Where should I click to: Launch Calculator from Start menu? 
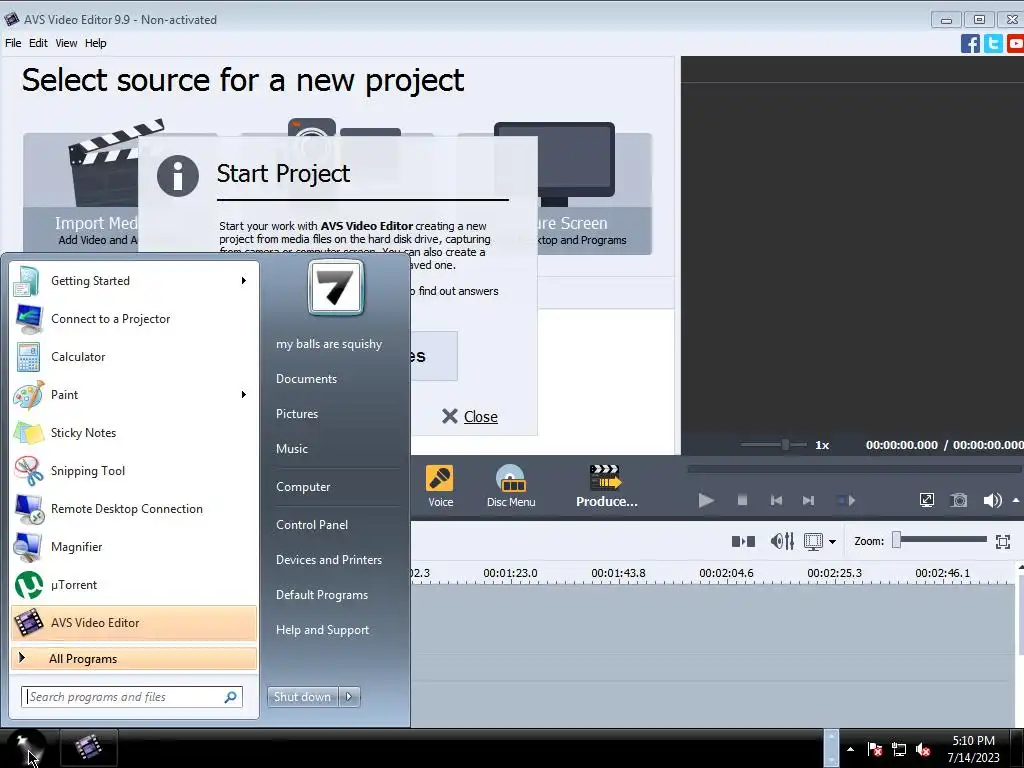[135, 357]
